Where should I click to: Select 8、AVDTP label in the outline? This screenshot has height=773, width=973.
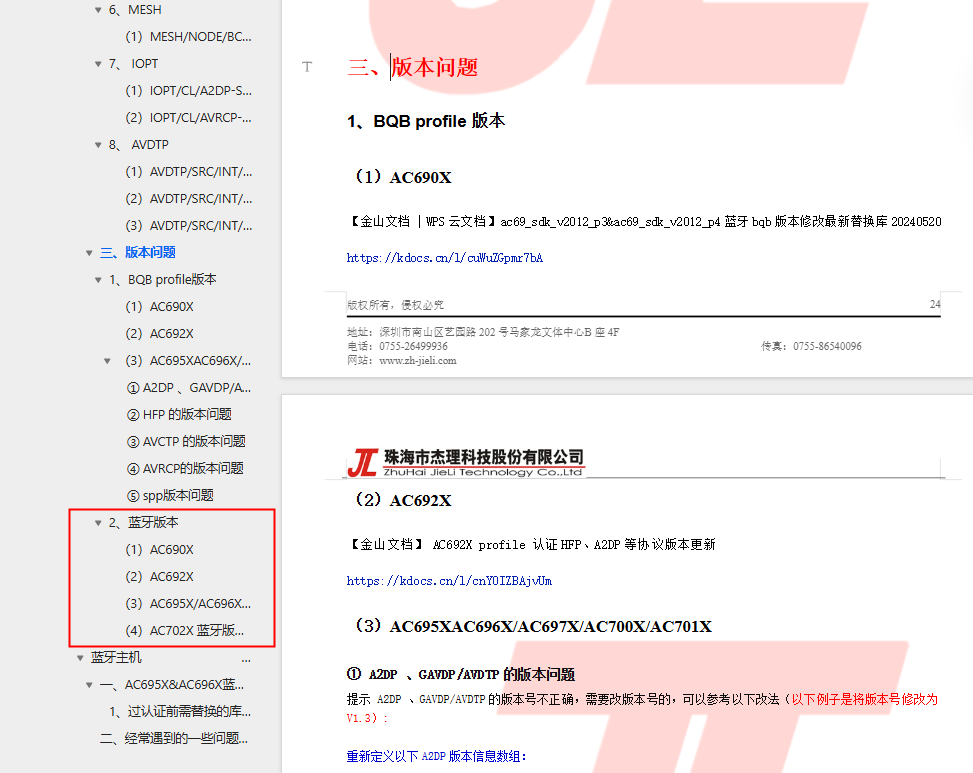point(139,145)
